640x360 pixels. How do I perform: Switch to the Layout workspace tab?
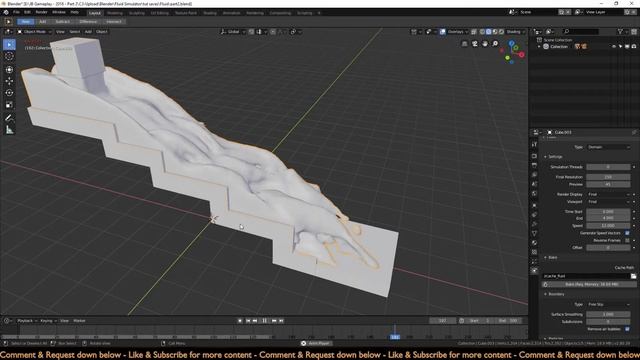(x=95, y=13)
